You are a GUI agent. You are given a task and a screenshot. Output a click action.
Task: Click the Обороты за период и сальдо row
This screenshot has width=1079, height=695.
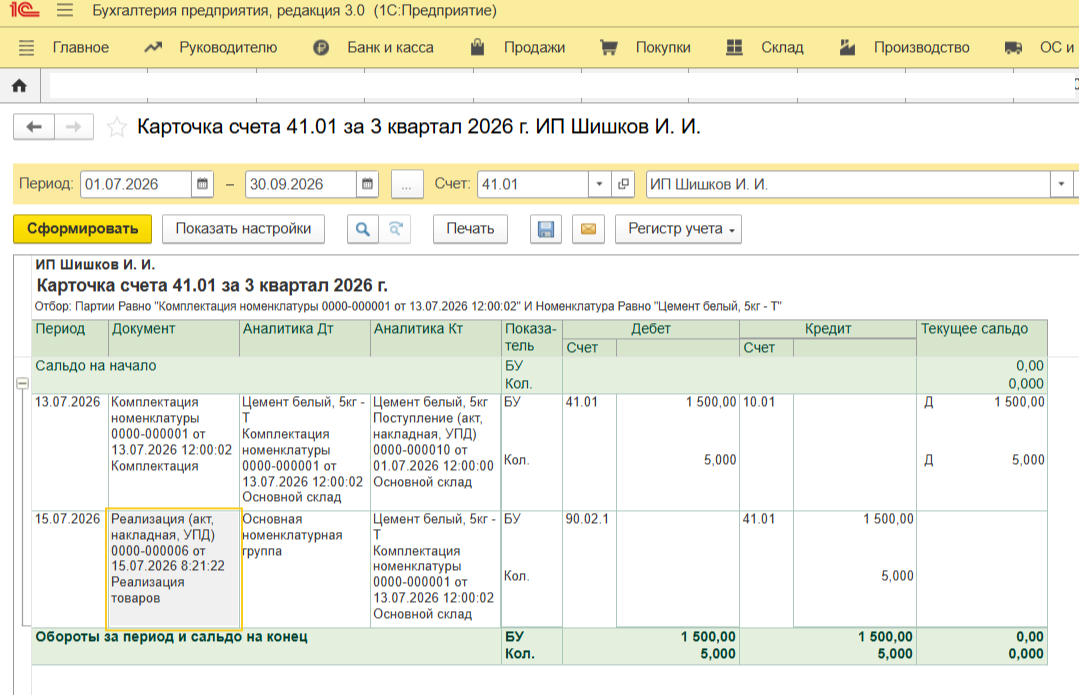[540, 645]
